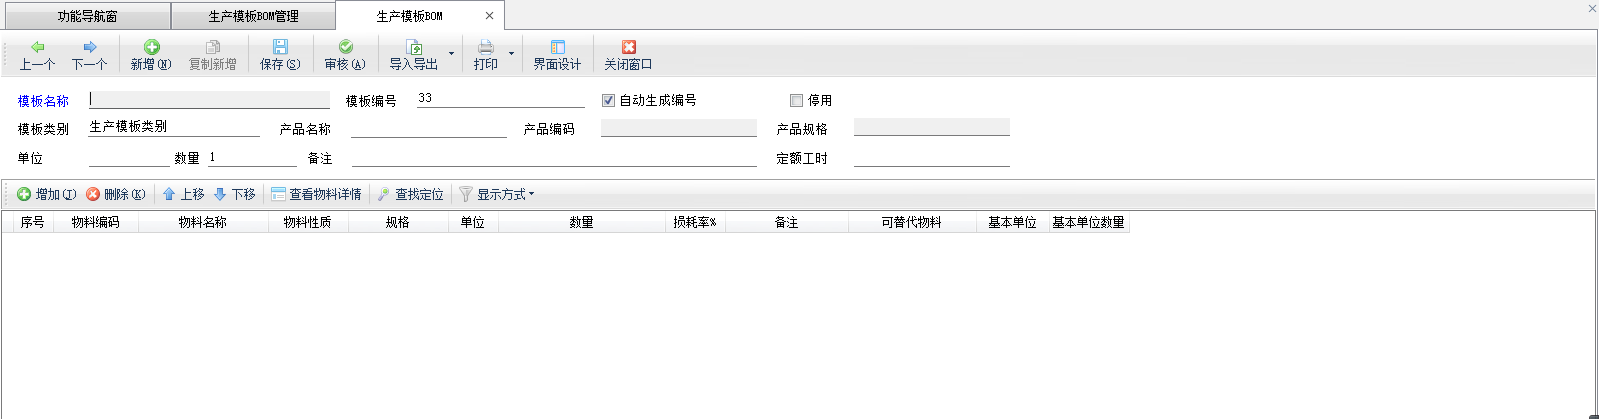
Task: Uncheck the 自动生成编号 checkbox
Action: (x=608, y=100)
